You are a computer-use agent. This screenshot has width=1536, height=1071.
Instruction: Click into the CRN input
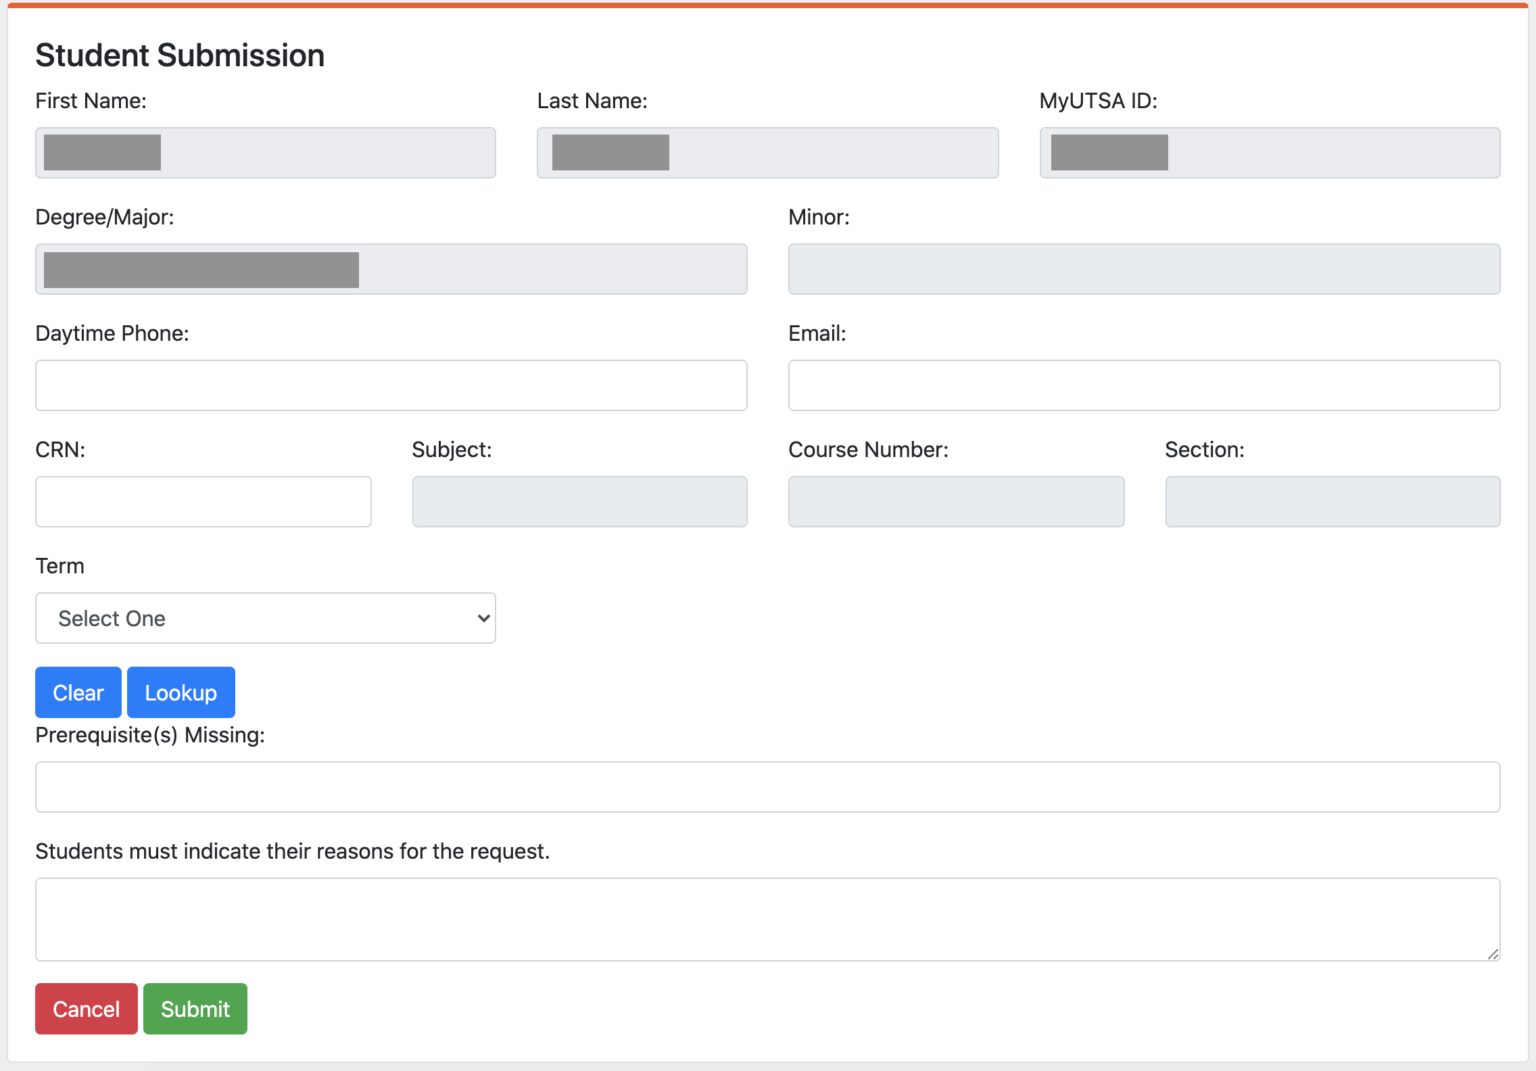[x=203, y=501]
